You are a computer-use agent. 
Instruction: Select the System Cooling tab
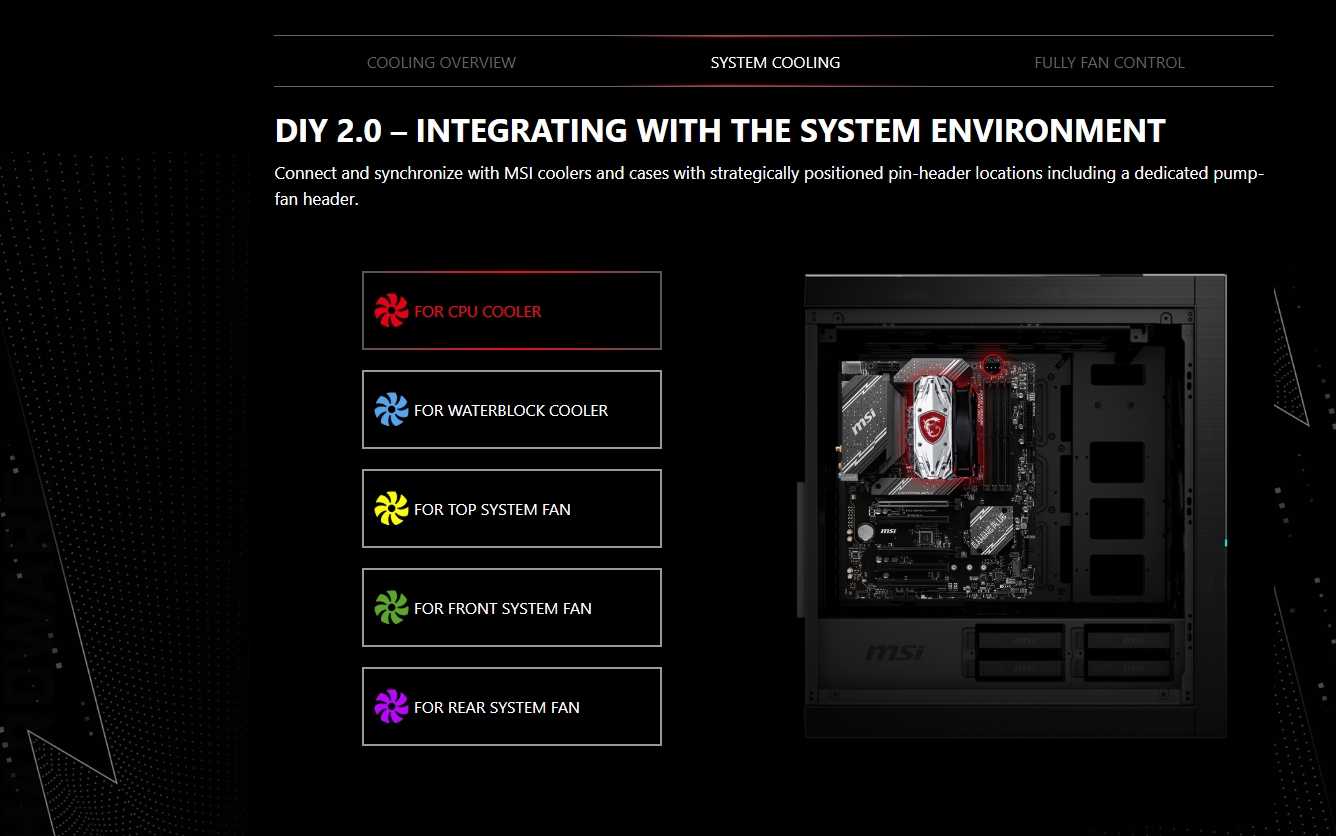(x=775, y=62)
